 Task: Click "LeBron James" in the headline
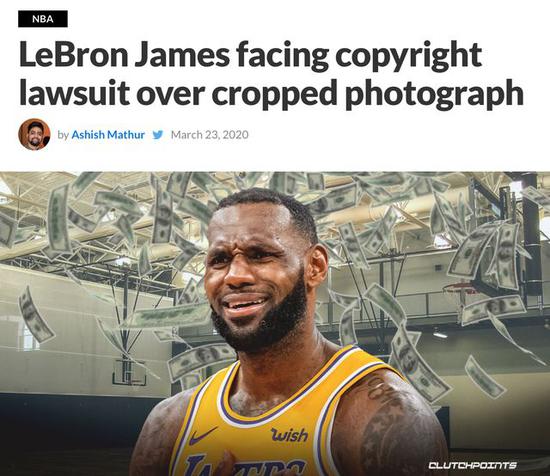tap(124, 54)
